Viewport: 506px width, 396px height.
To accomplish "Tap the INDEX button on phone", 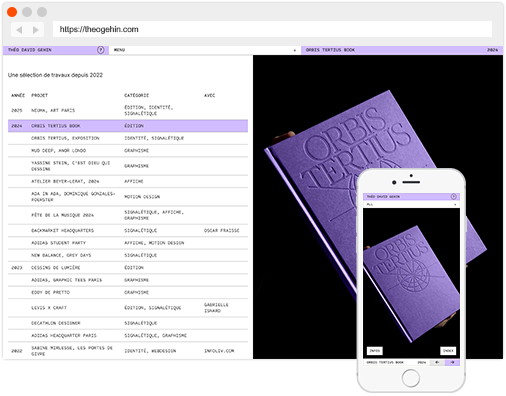I will [448, 351].
